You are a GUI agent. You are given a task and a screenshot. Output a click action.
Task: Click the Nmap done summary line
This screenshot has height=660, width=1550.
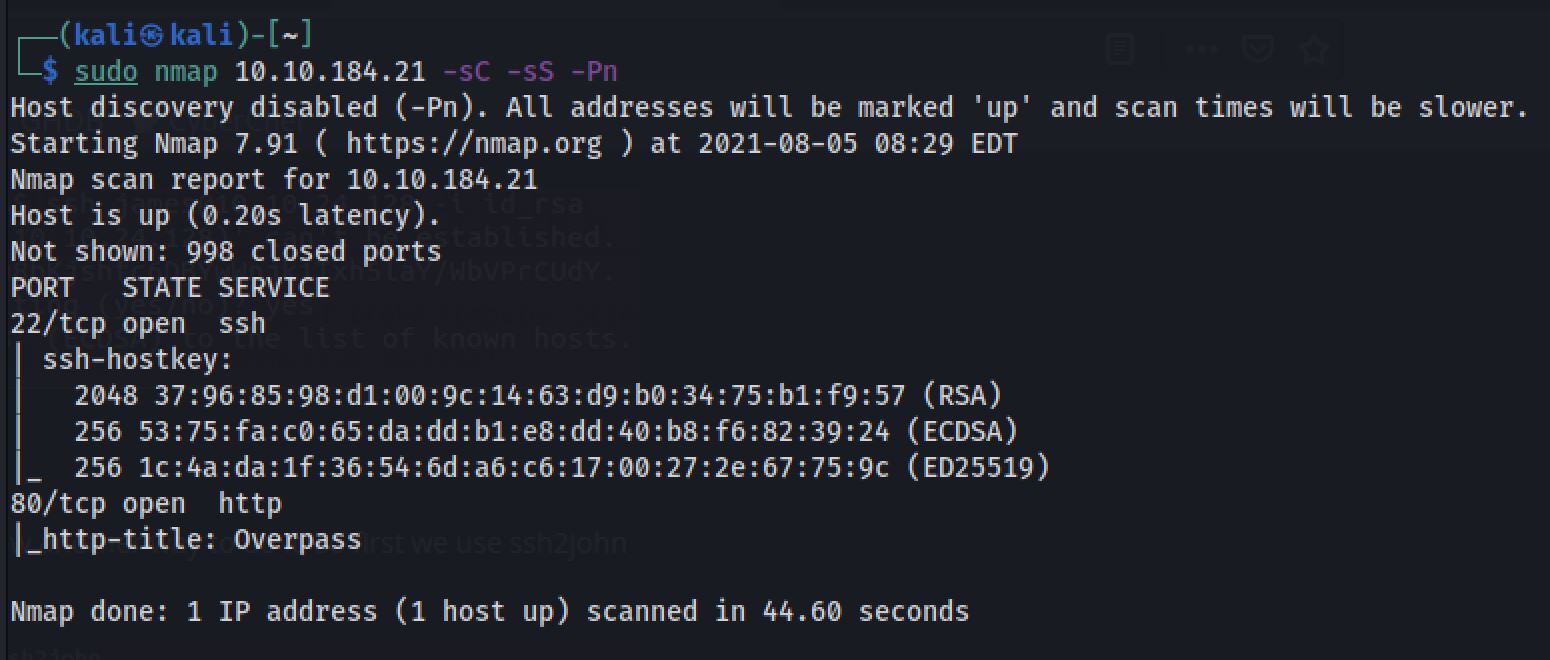(490, 612)
